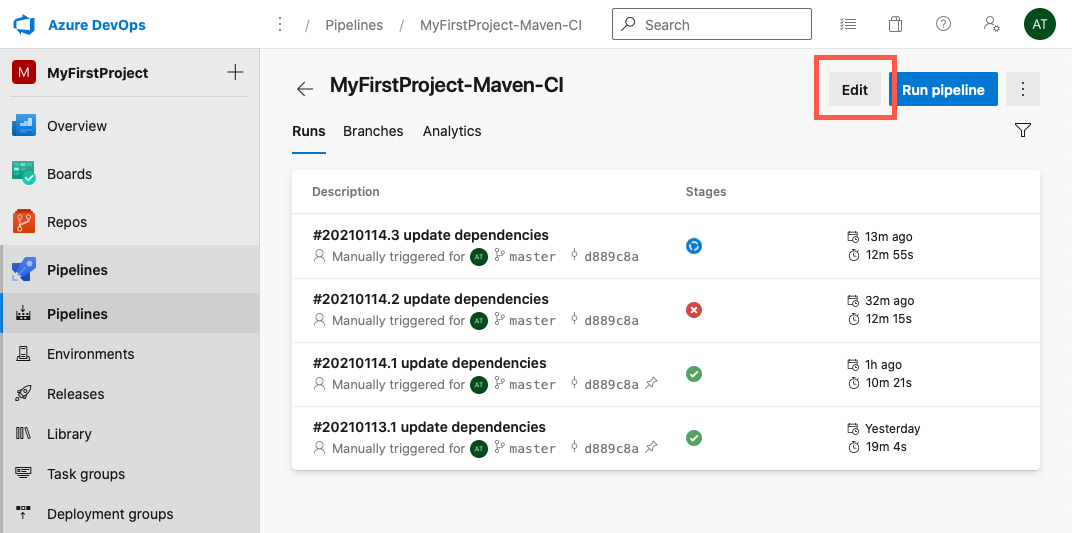Open more actions beside Run pipeline
The height and width of the screenshot is (533, 1072).
(x=1023, y=89)
